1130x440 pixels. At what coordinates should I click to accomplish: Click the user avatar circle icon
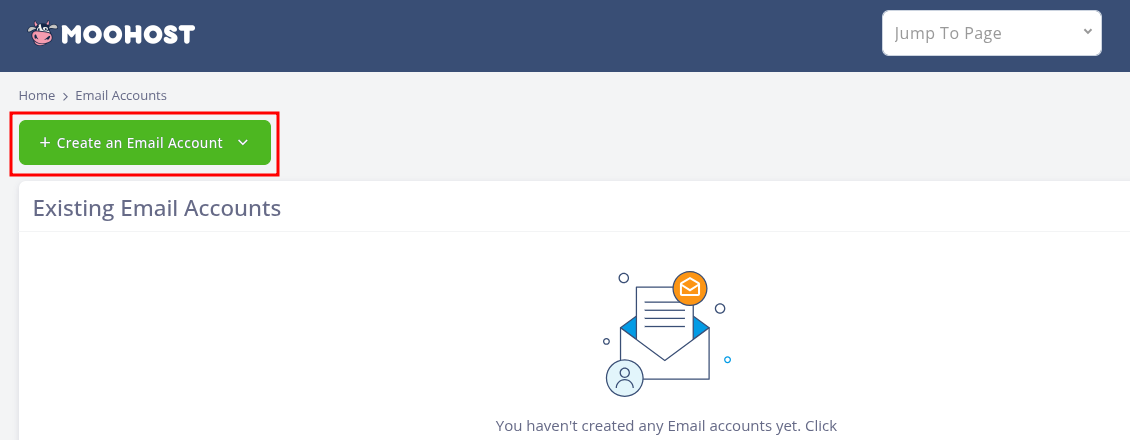coord(625,377)
